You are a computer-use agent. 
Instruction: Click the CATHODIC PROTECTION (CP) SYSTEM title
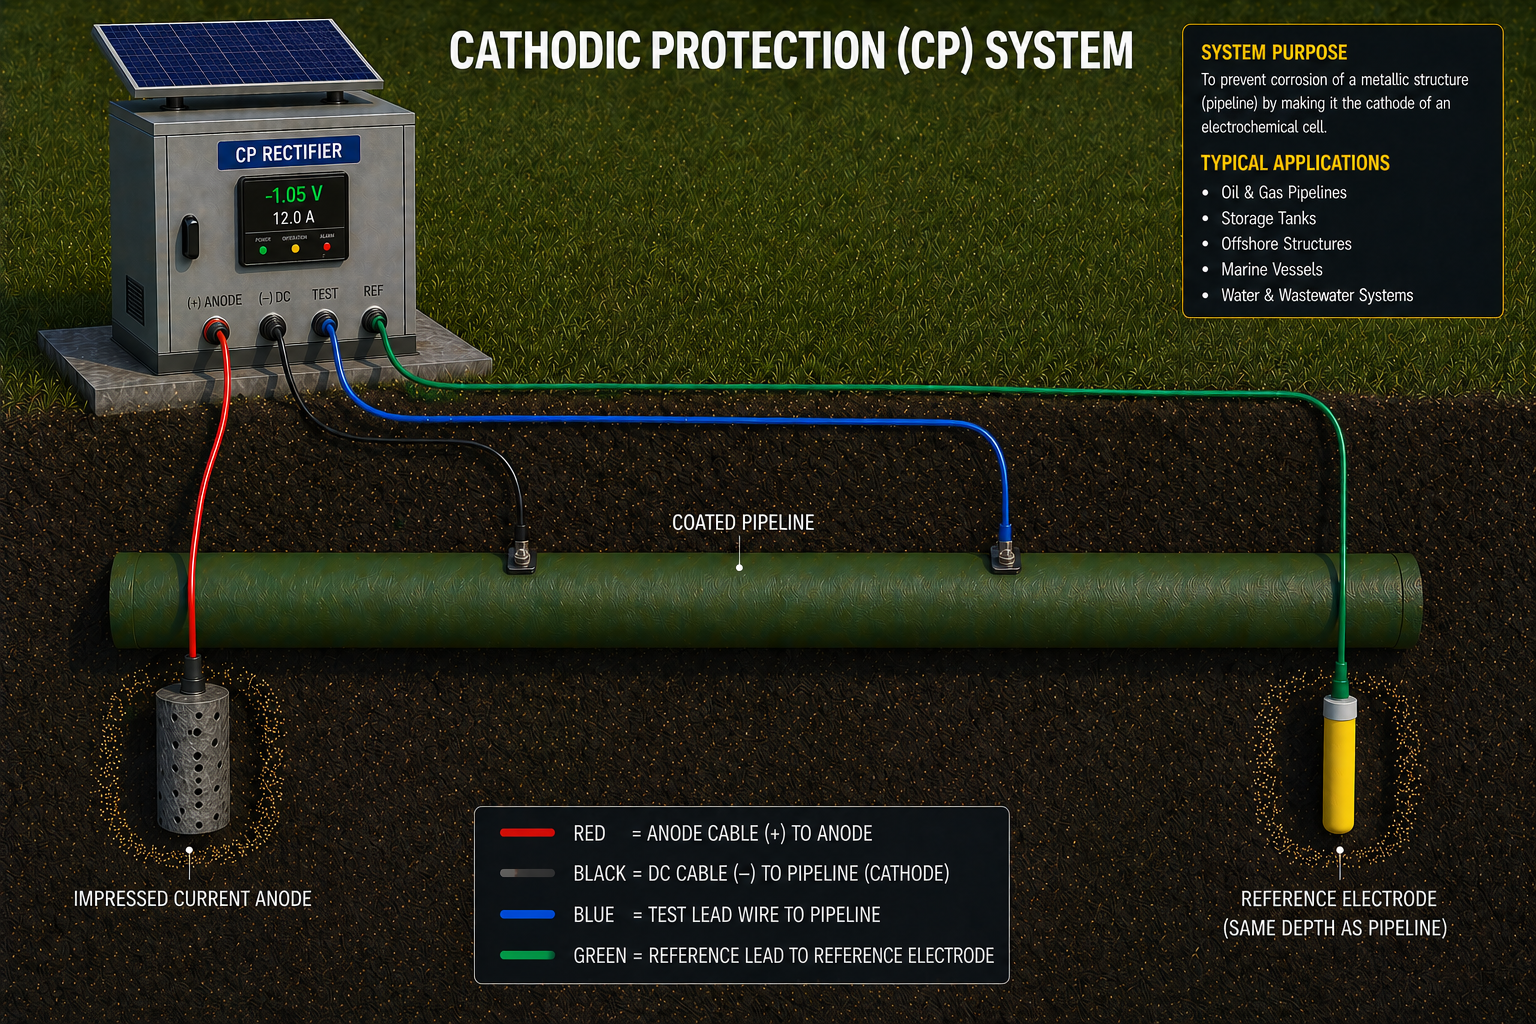(x=793, y=51)
